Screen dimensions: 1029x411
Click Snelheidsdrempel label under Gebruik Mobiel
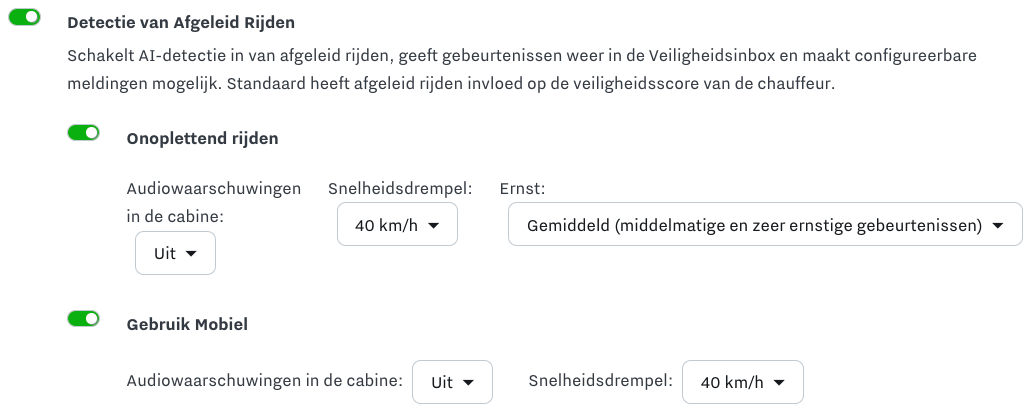click(599, 381)
